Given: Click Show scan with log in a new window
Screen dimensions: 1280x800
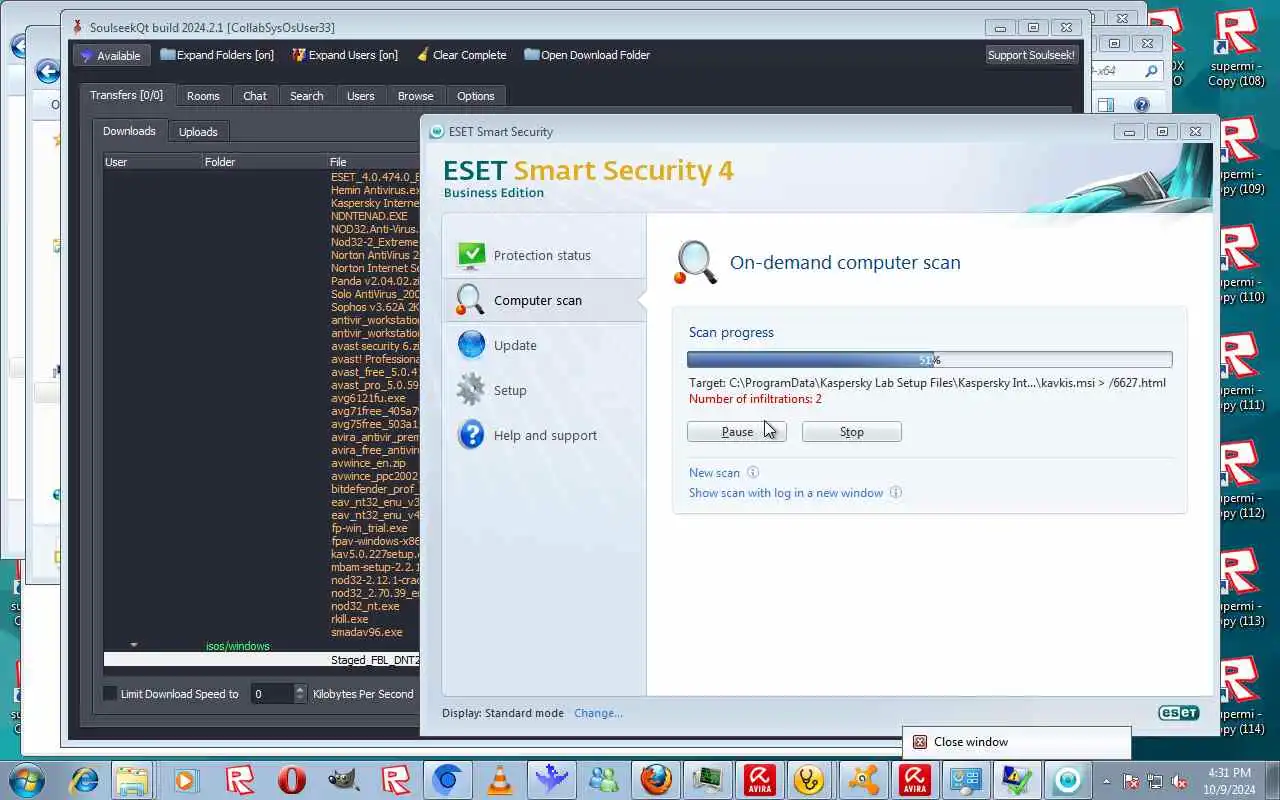Looking at the screenshot, I should (786, 493).
